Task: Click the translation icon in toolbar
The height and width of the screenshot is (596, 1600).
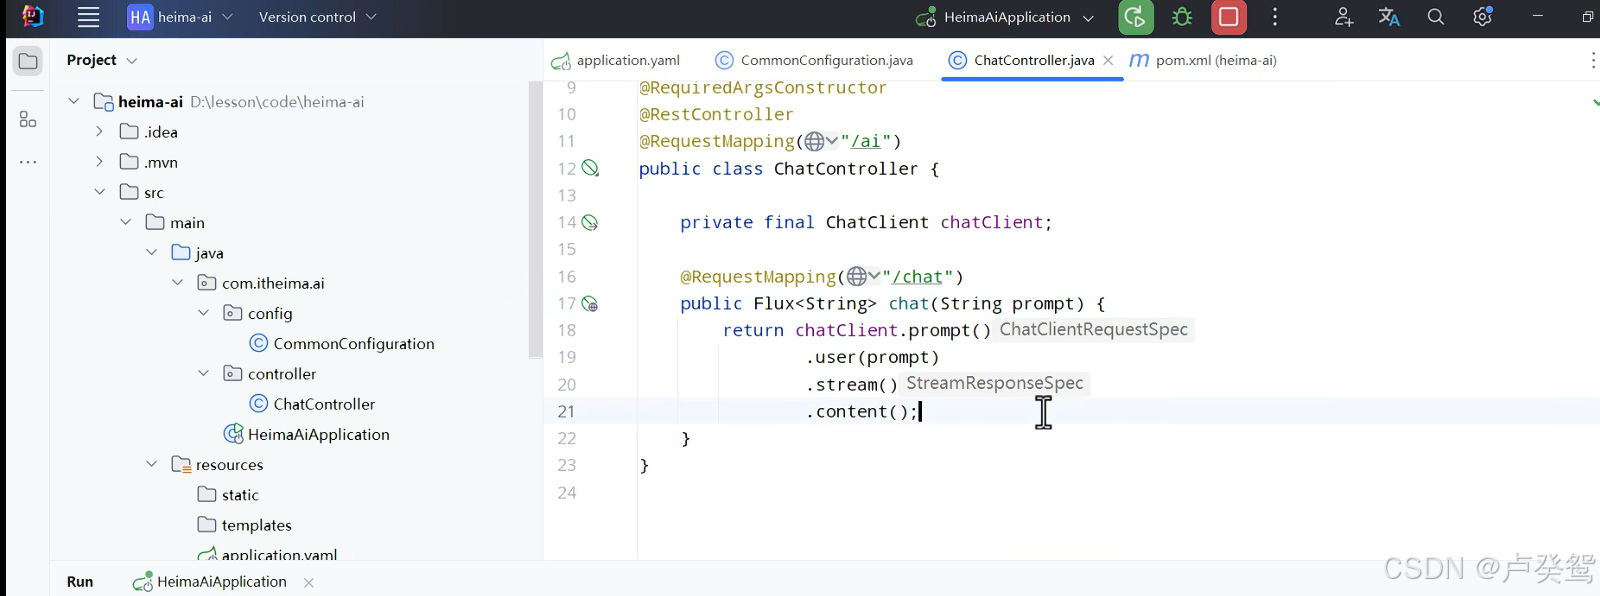Action: [x=1389, y=17]
